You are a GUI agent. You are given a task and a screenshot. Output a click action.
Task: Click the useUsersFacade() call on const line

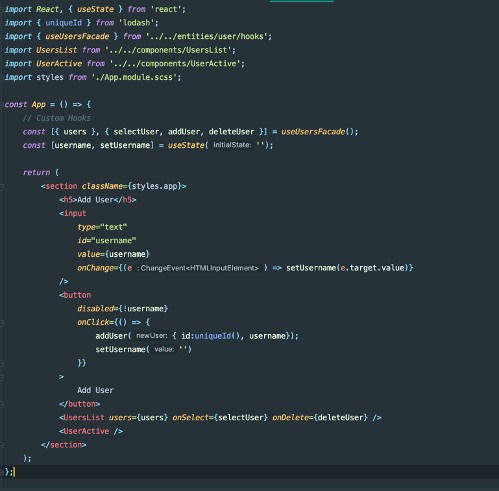(x=319, y=132)
